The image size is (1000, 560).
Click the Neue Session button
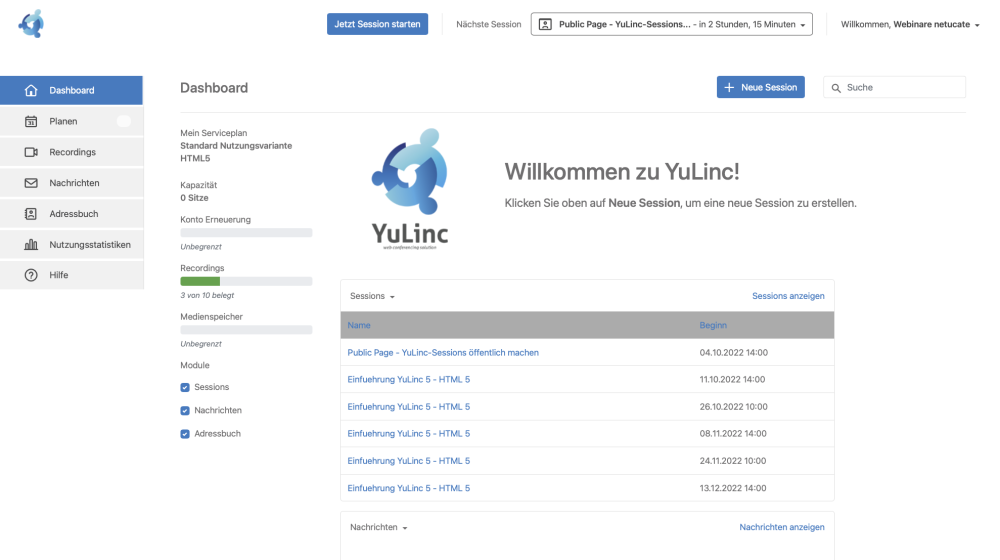coord(761,87)
